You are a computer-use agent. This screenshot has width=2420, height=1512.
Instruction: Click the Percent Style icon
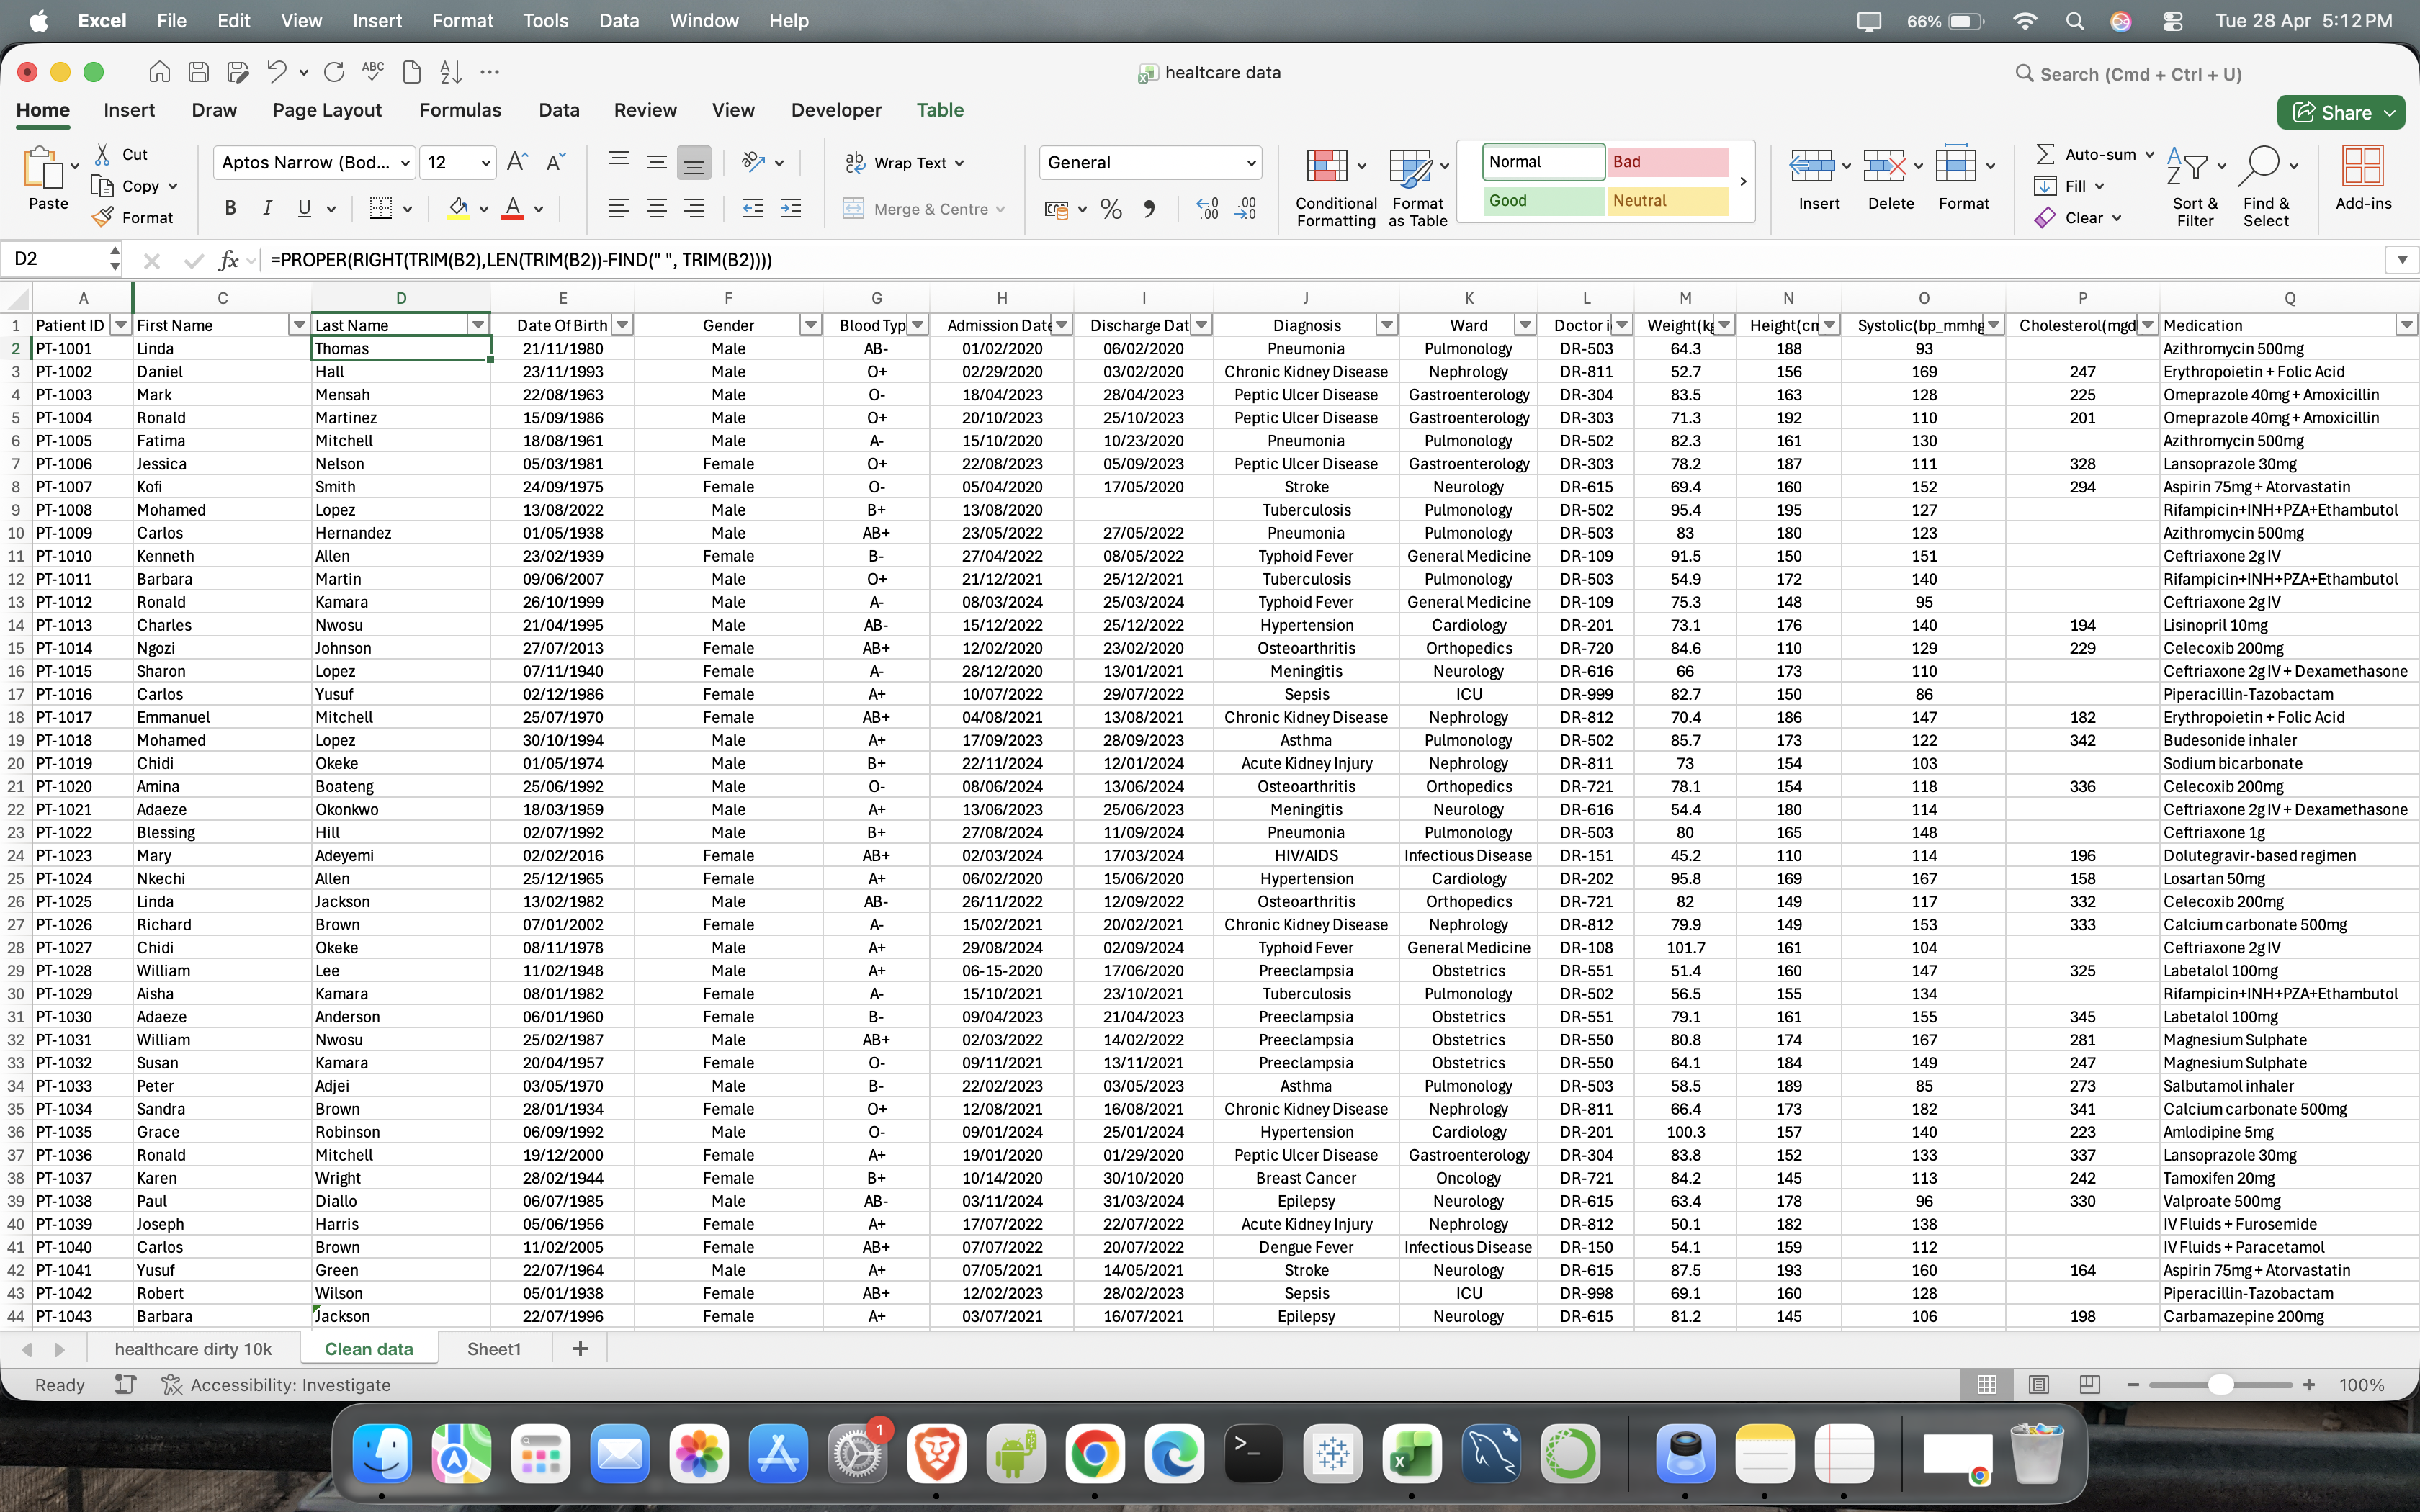point(1110,209)
